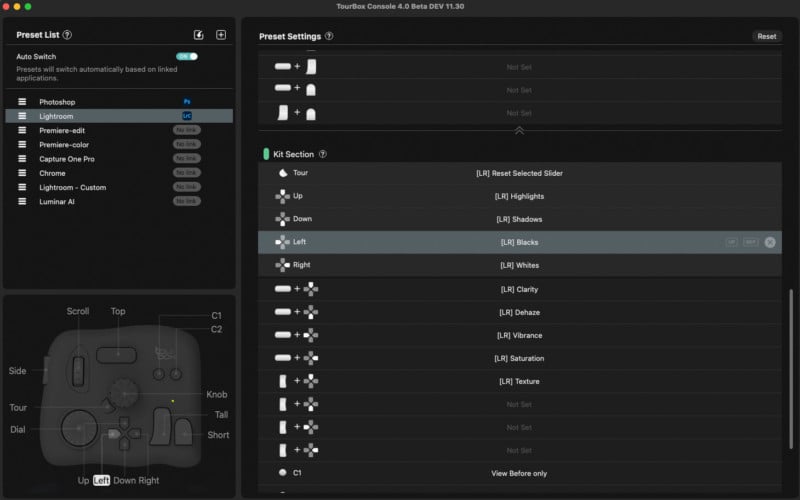Open the Up row Highlights assignment

click(518, 196)
